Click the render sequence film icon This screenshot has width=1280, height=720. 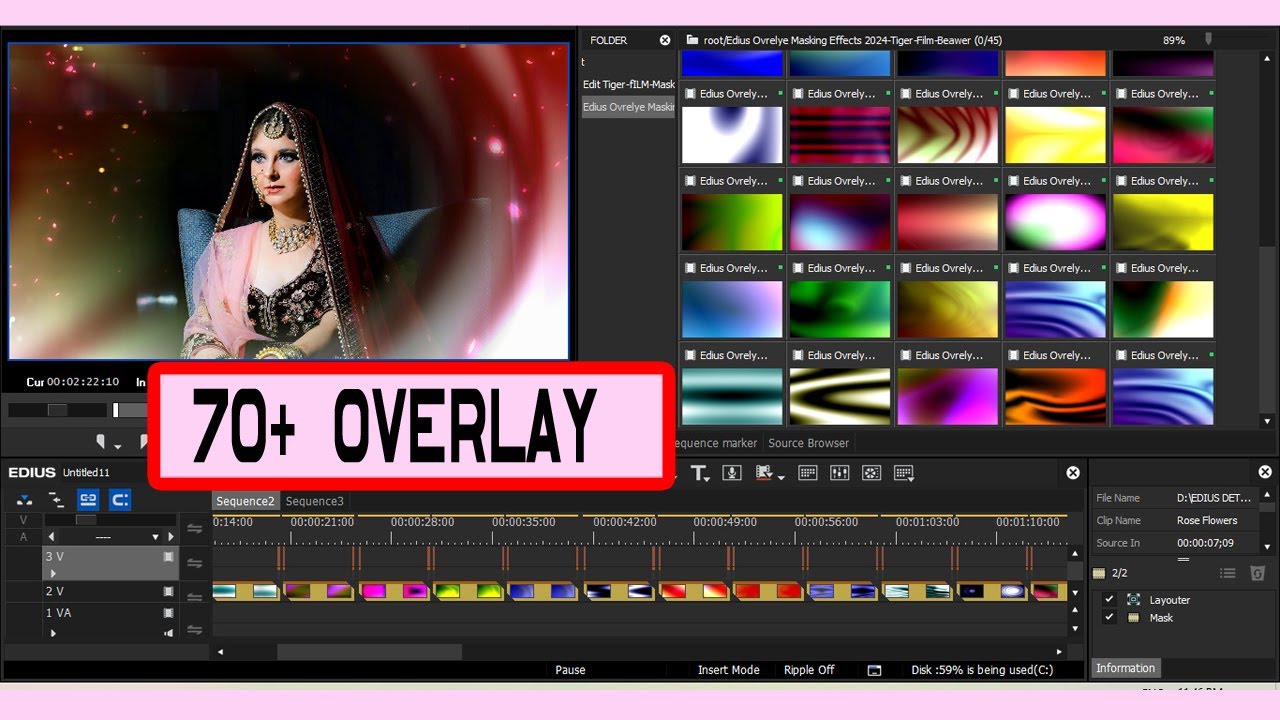tap(765, 473)
